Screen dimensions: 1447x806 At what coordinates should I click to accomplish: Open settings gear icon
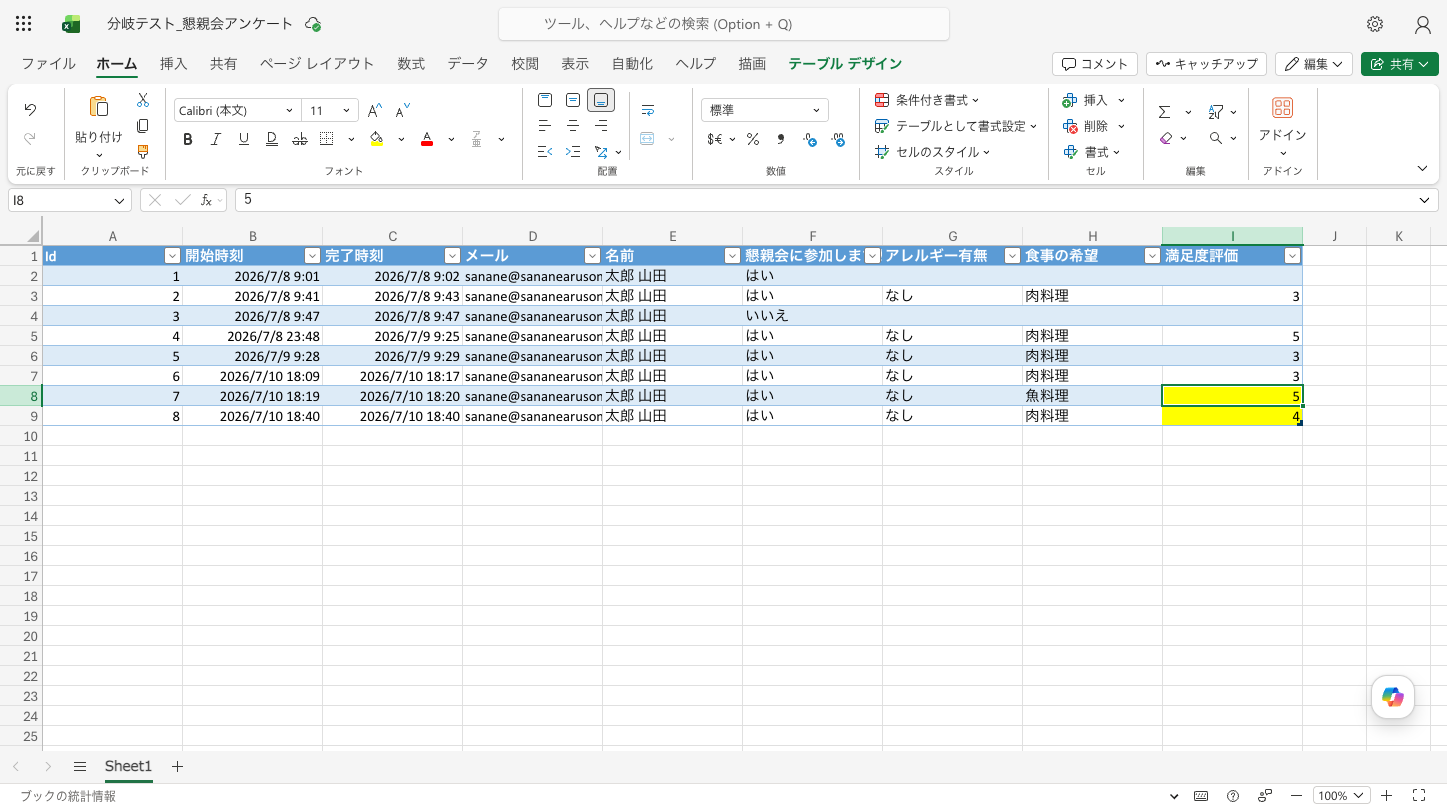click(1375, 24)
